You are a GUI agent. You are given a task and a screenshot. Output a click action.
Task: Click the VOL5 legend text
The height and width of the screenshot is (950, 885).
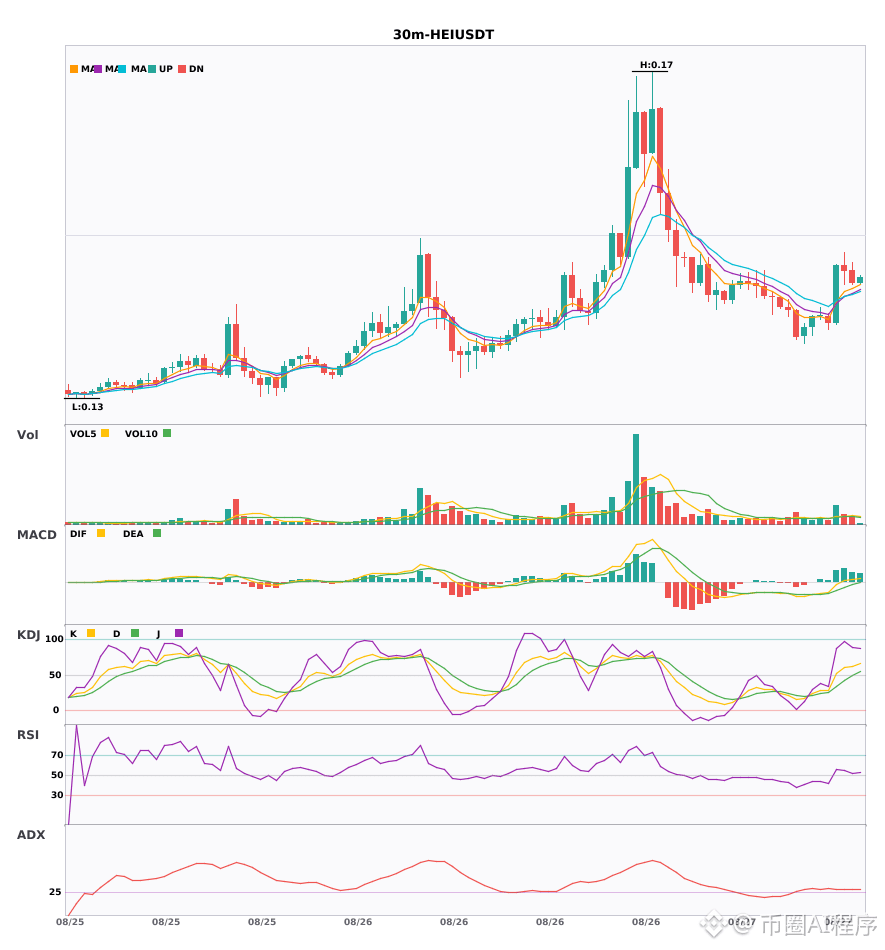pyautogui.click(x=83, y=434)
